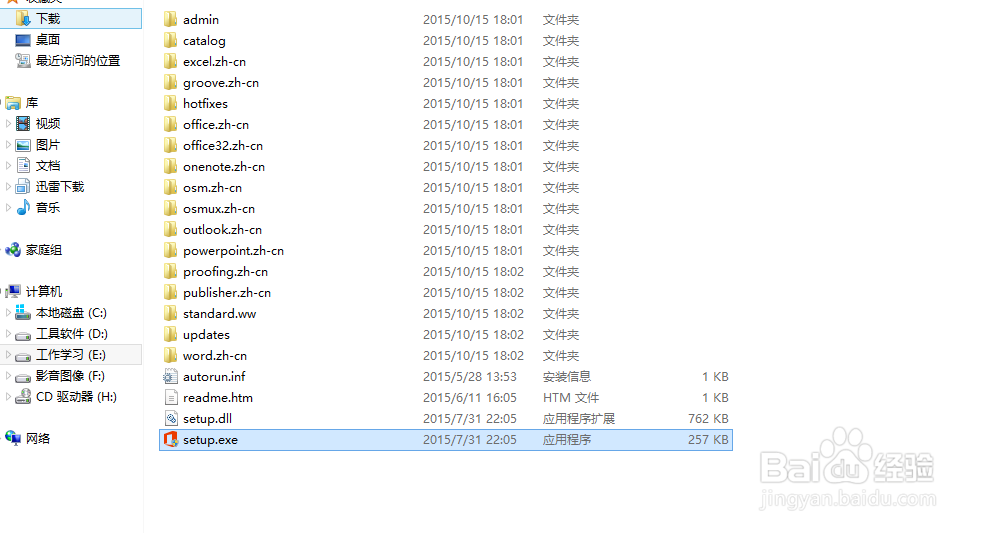Screen dimensions: 990x533
Task: Expand the 影音图像 (F:) drive node
Action: click(x=8, y=376)
